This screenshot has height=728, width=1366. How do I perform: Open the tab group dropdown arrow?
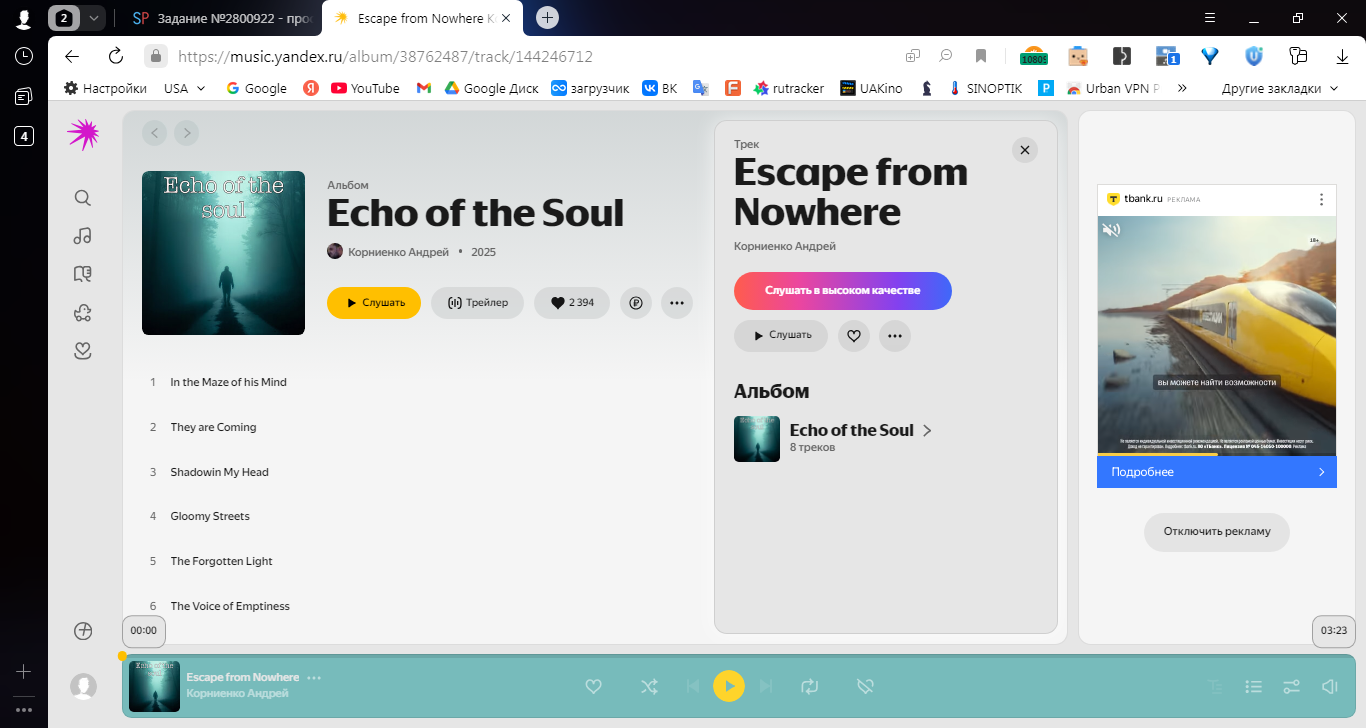pyautogui.click(x=93, y=18)
